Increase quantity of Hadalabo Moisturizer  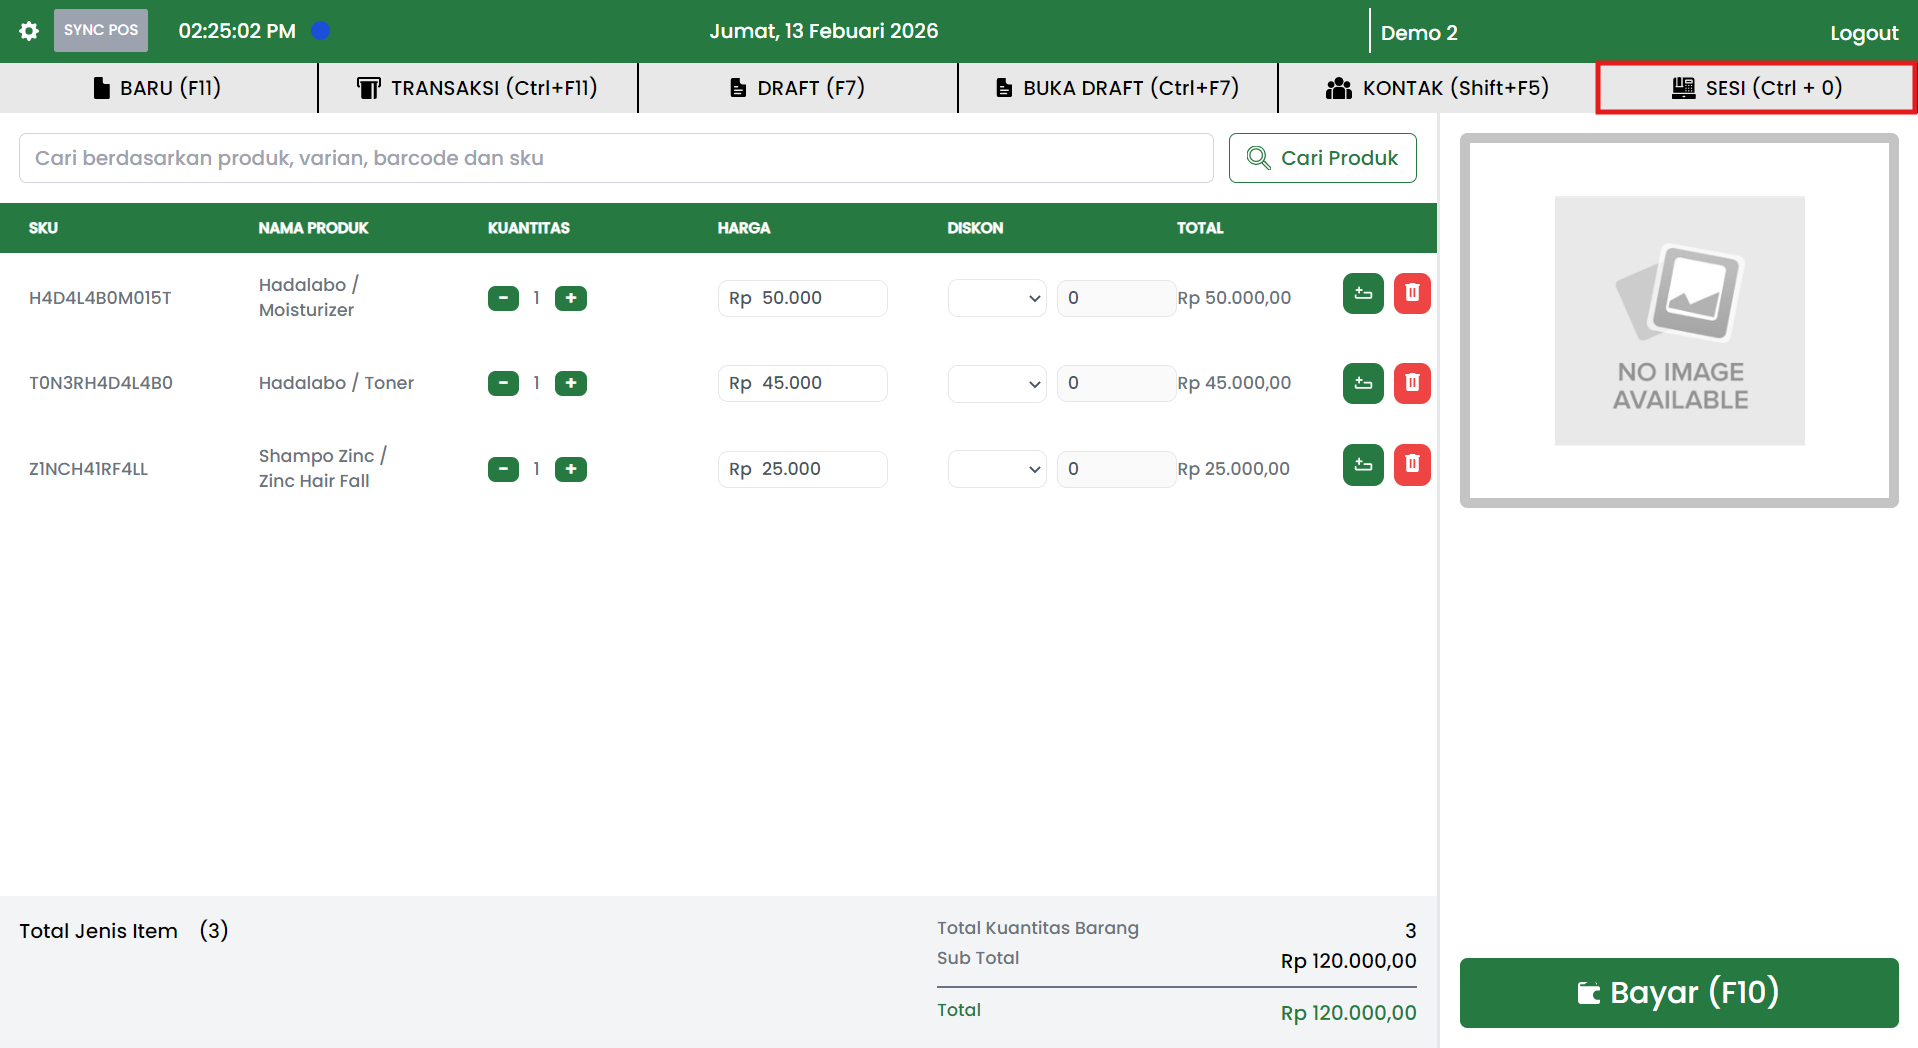click(570, 298)
